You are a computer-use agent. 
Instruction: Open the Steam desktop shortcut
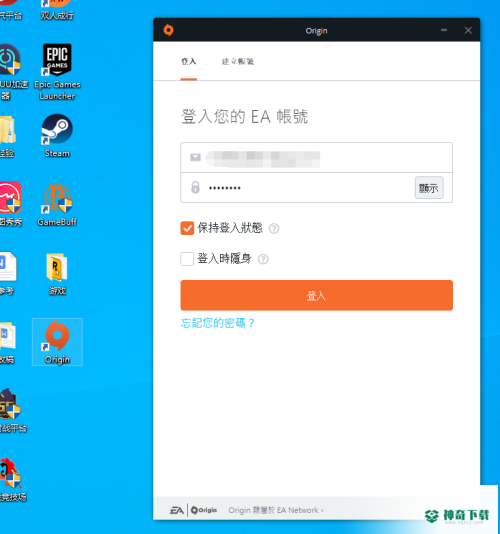pyautogui.click(x=57, y=136)
